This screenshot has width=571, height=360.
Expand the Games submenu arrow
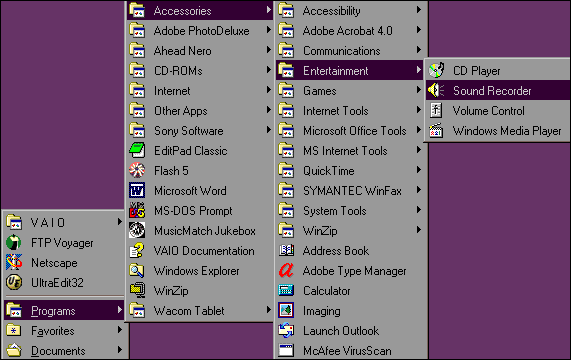[419, 90]
